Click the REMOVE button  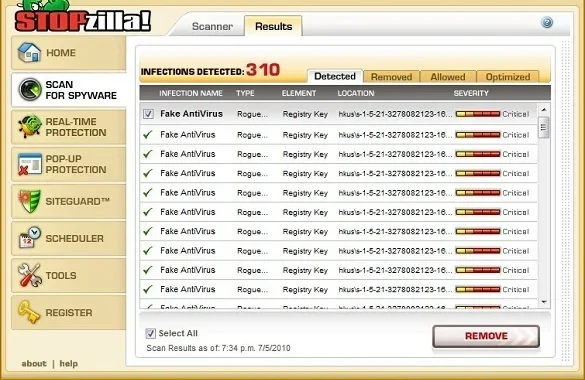486,336
